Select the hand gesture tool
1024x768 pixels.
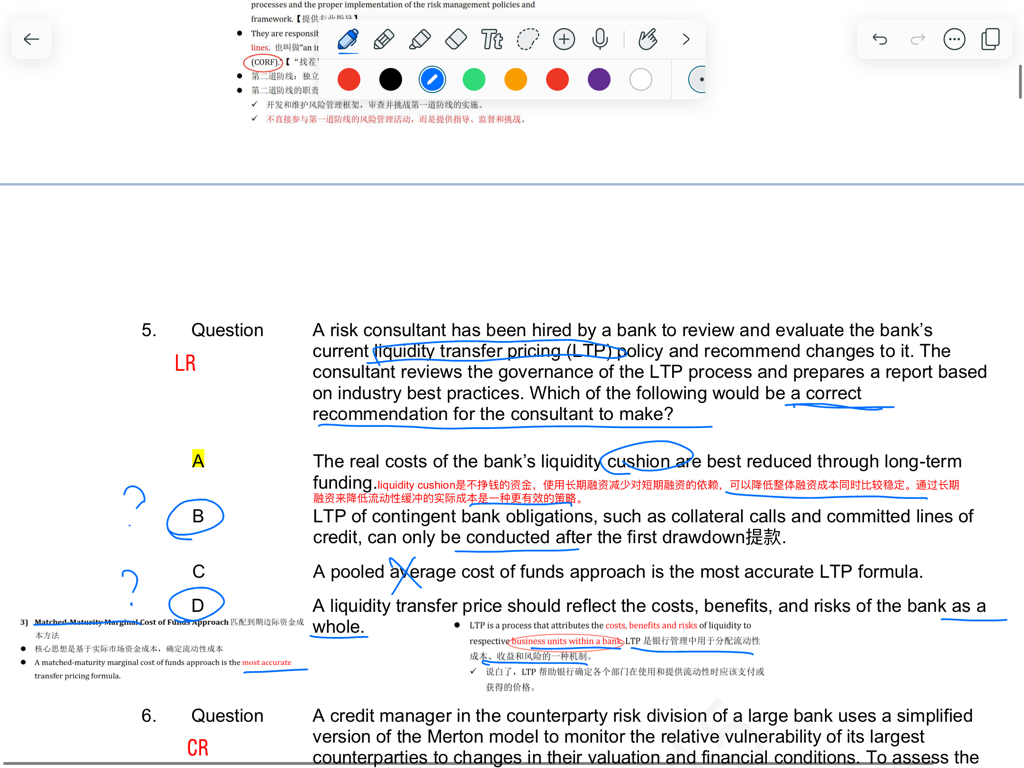(648, 39)
